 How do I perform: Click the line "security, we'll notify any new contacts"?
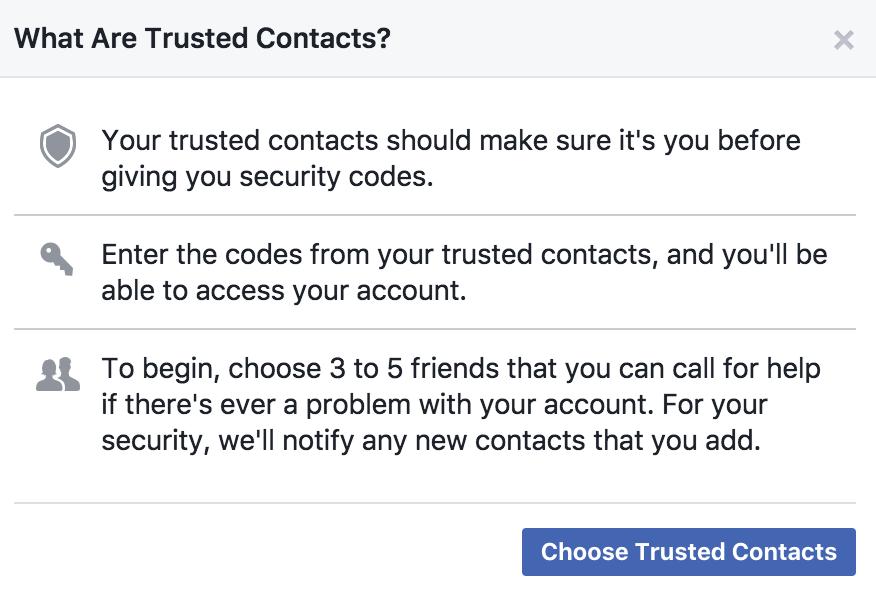tap(430, 442)
